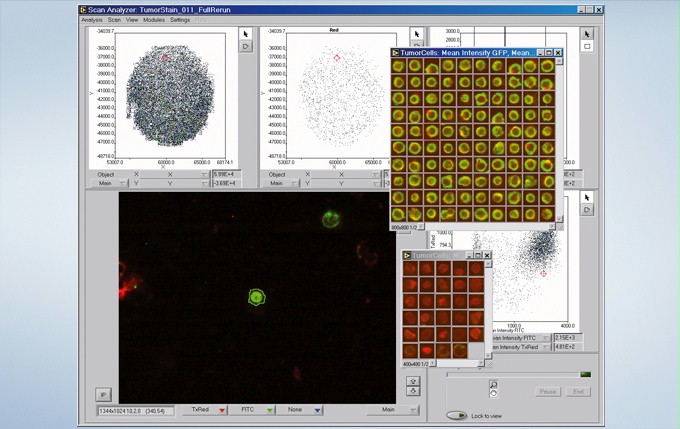Click the End button
The image size is (680, 429).
579,392
